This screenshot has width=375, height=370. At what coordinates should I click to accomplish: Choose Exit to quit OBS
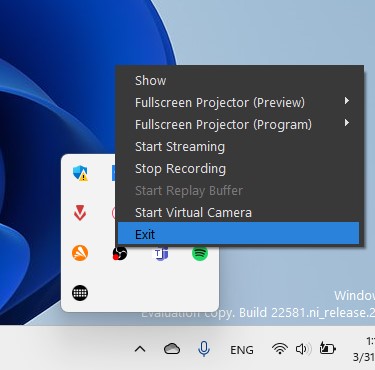238,234
